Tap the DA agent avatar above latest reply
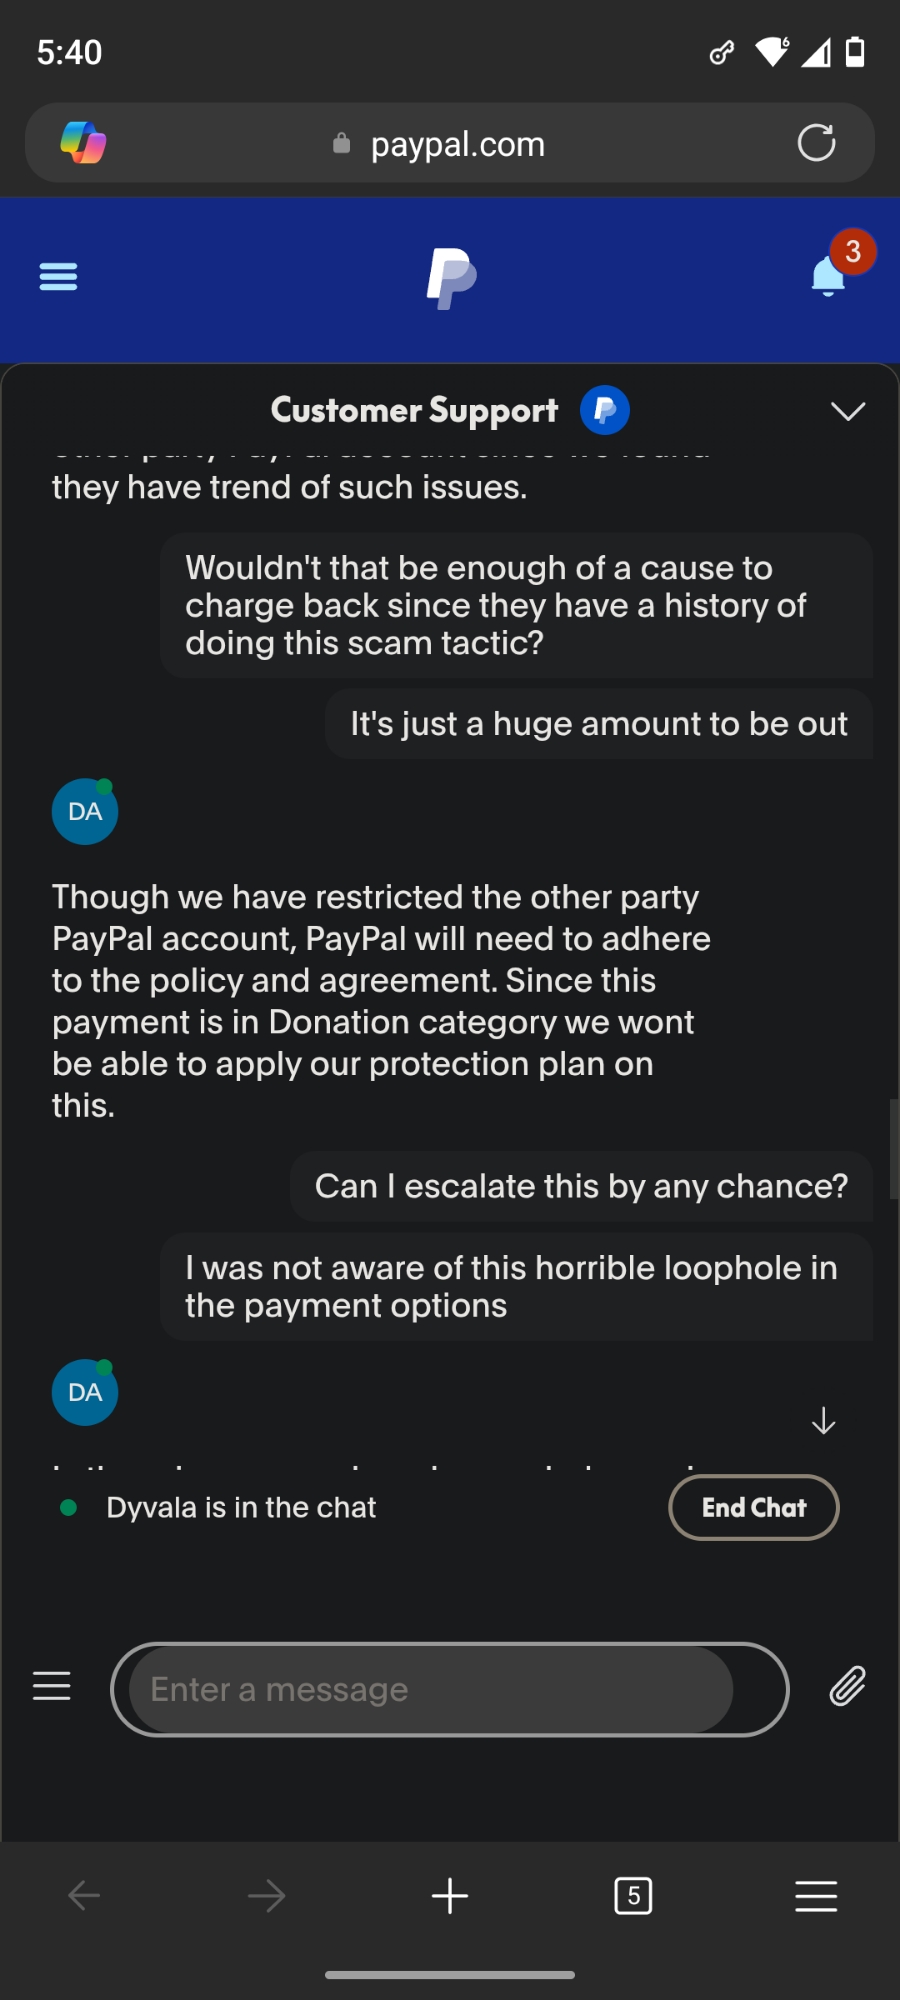 [x=85, y=1392]
